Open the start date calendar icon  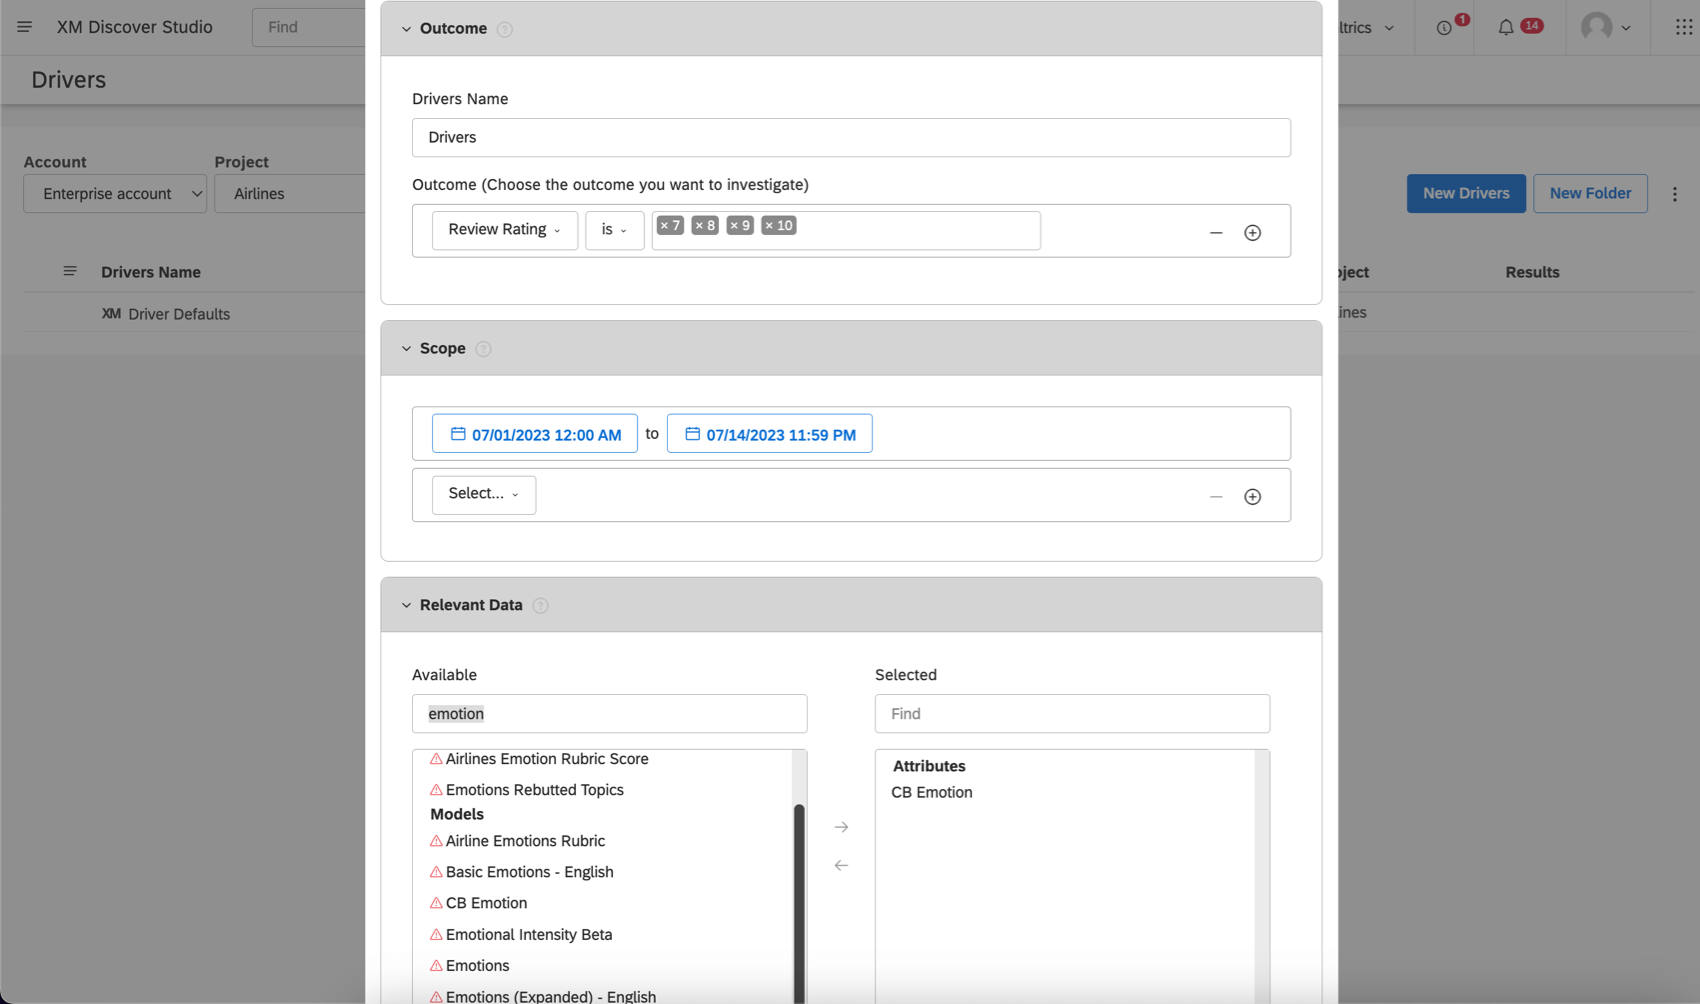tap(459, 433)
